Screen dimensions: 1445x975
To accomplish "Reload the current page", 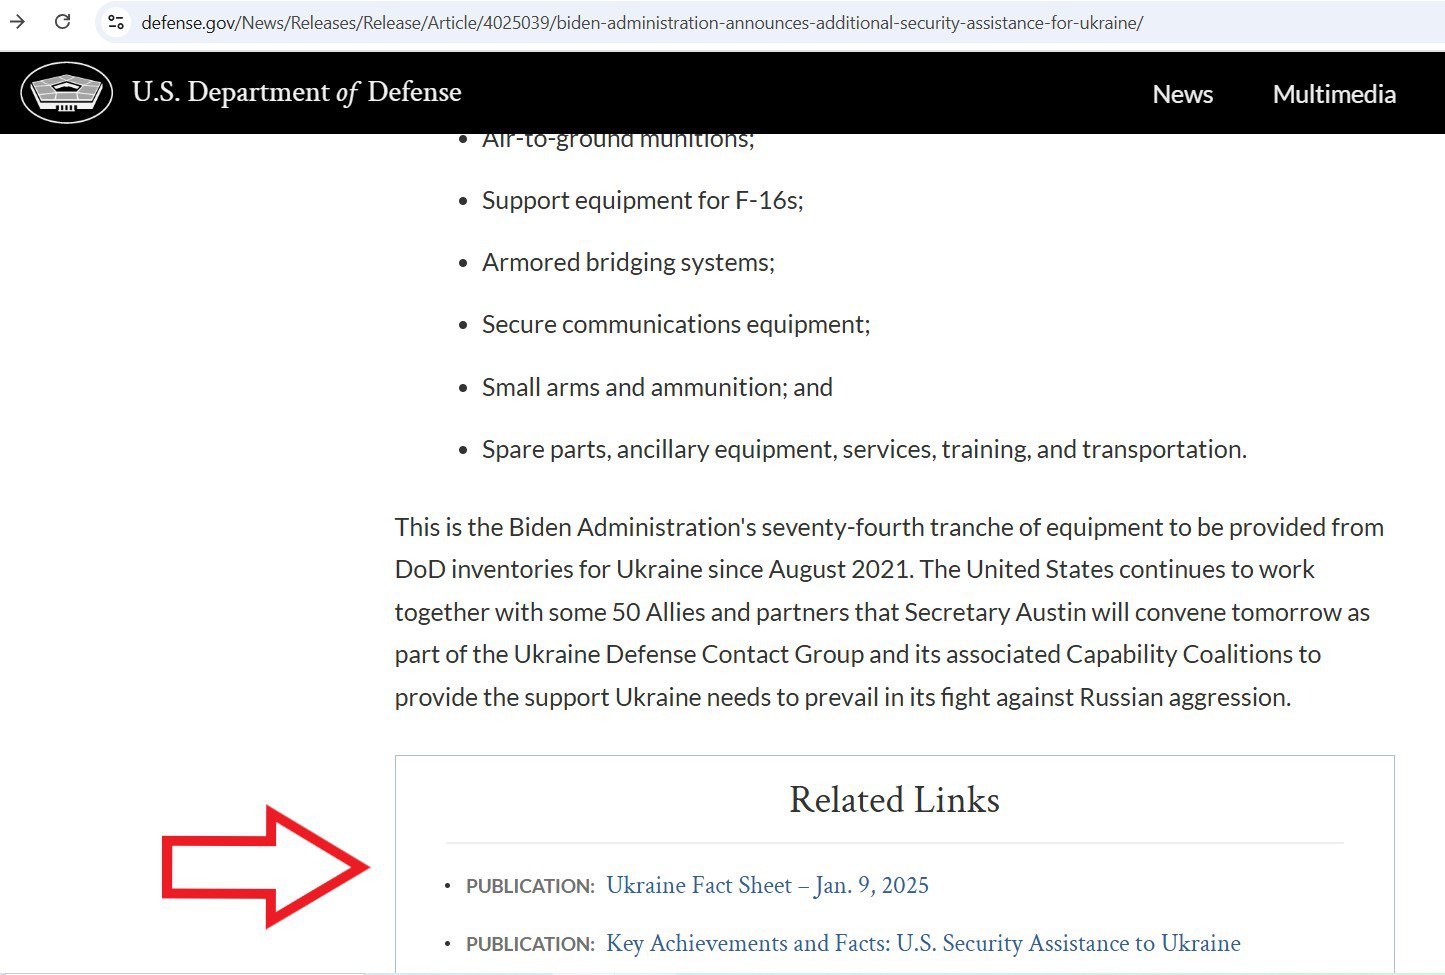I will tap(62, 21).
